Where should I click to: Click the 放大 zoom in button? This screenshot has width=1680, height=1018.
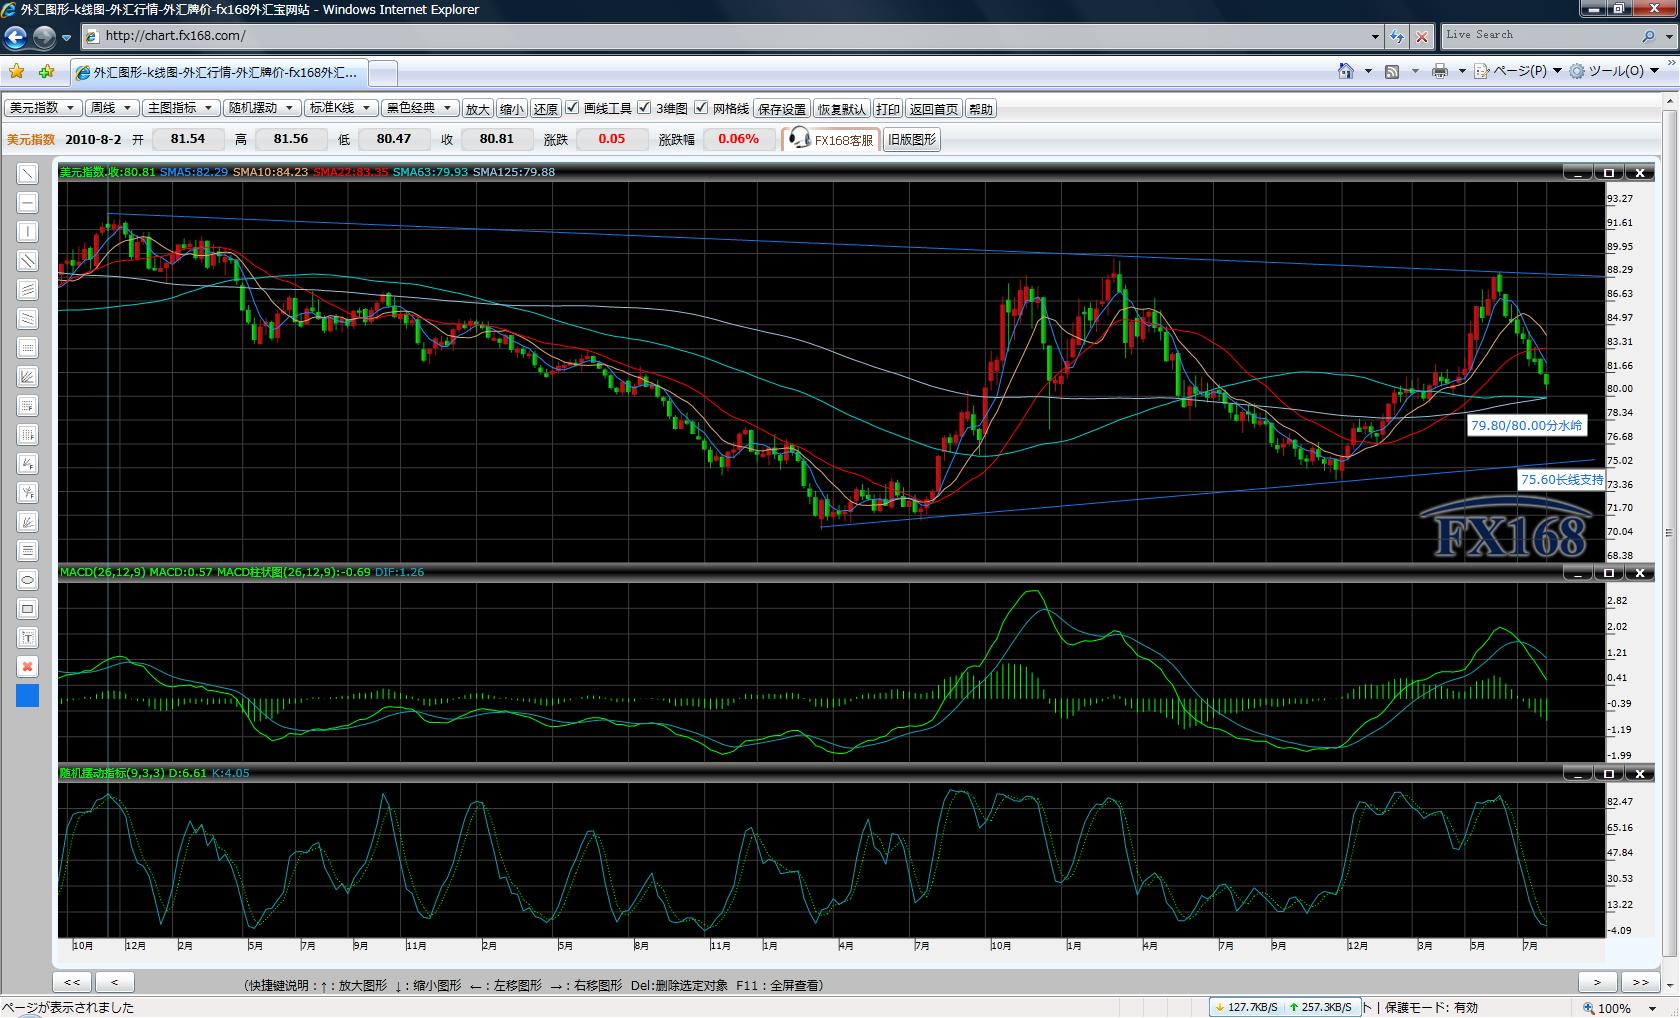478,109
